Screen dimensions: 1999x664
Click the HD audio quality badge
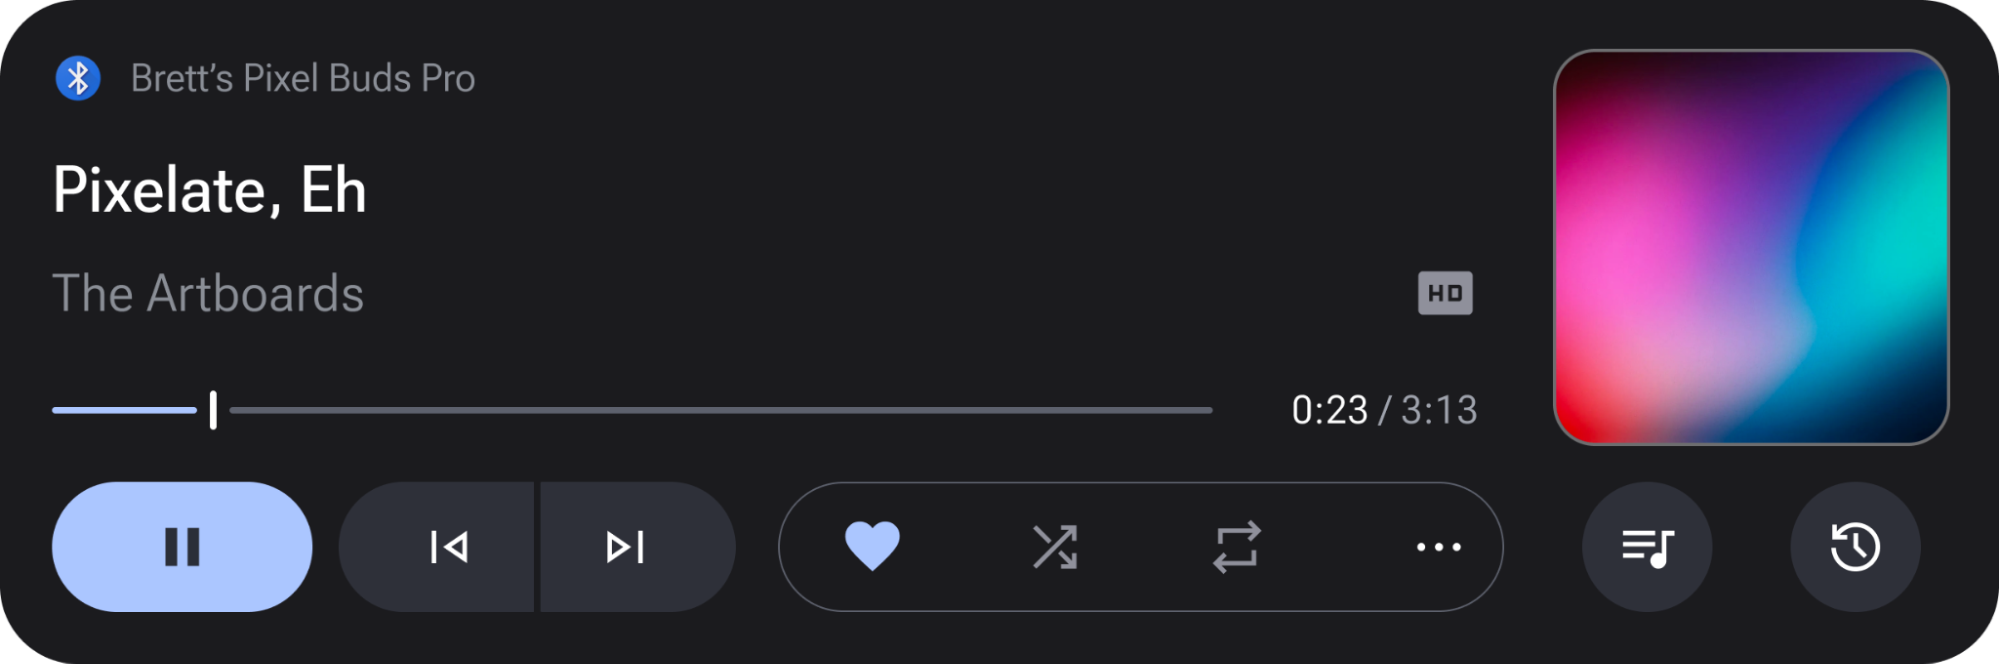click(1444, 292)
